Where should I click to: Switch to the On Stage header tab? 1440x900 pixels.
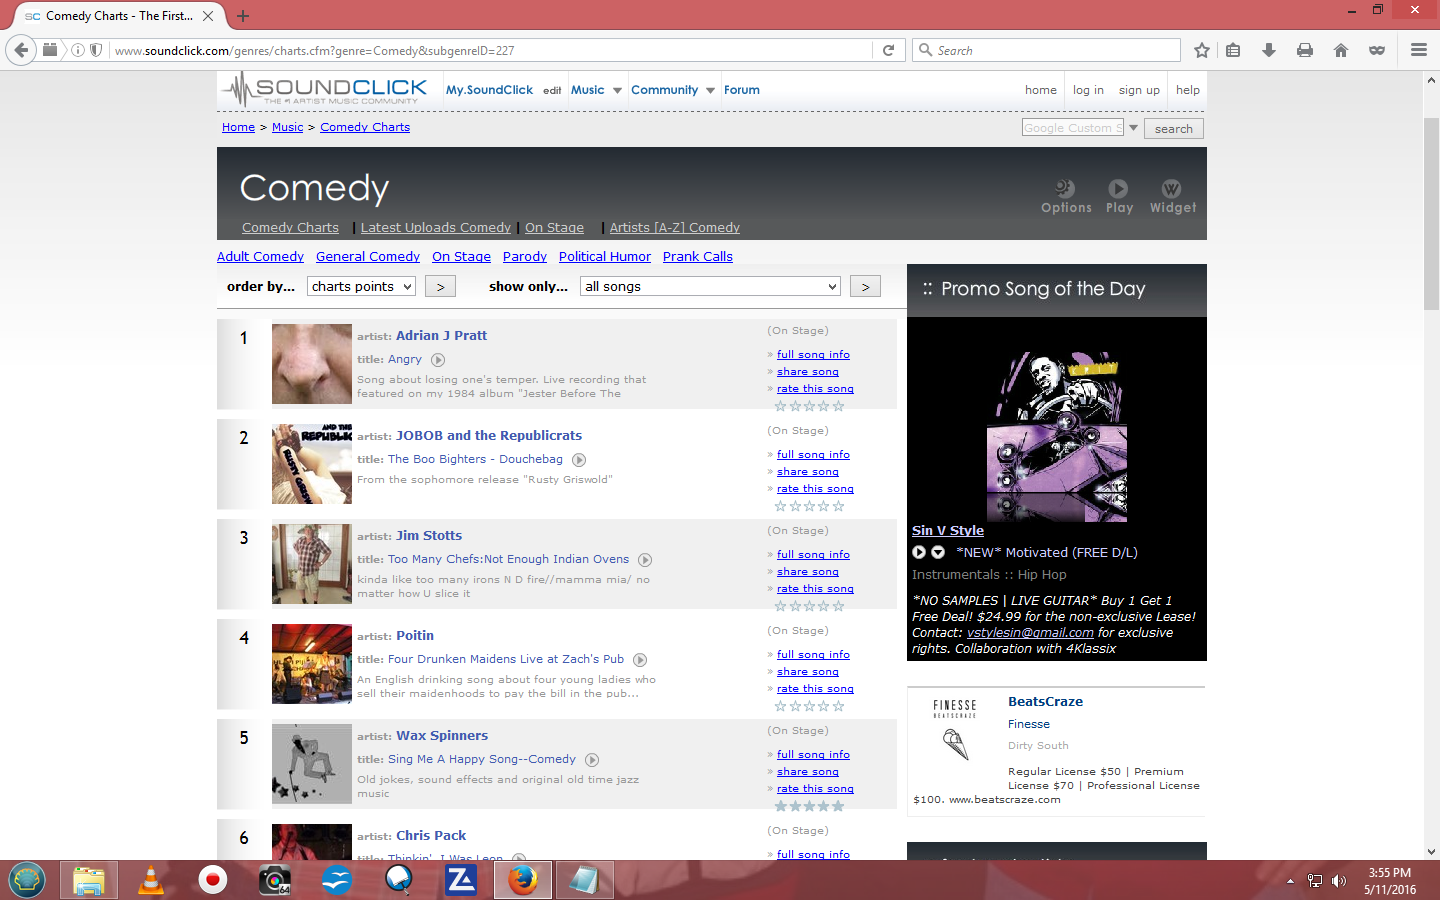point(554,228)
